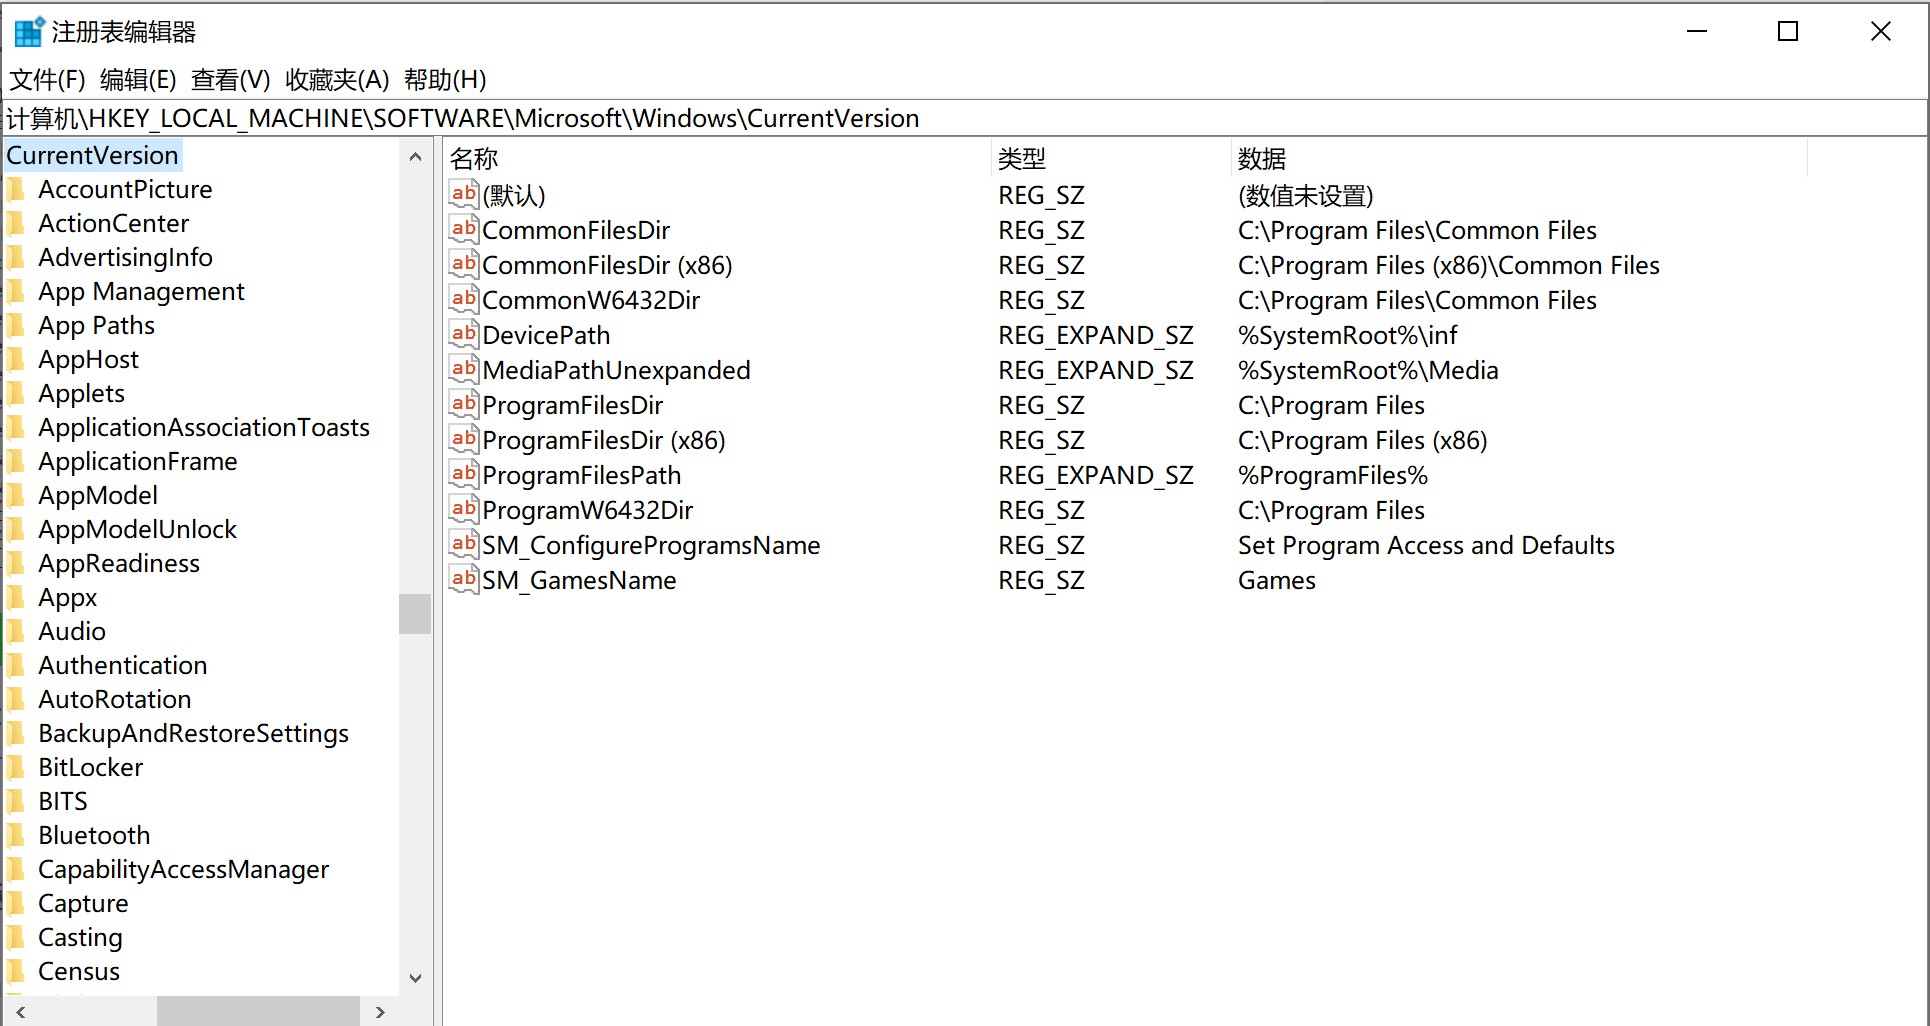This screenshot has height=1026, width=1930.
Task: Select the App Management key
Action: [x=141, y=292]
